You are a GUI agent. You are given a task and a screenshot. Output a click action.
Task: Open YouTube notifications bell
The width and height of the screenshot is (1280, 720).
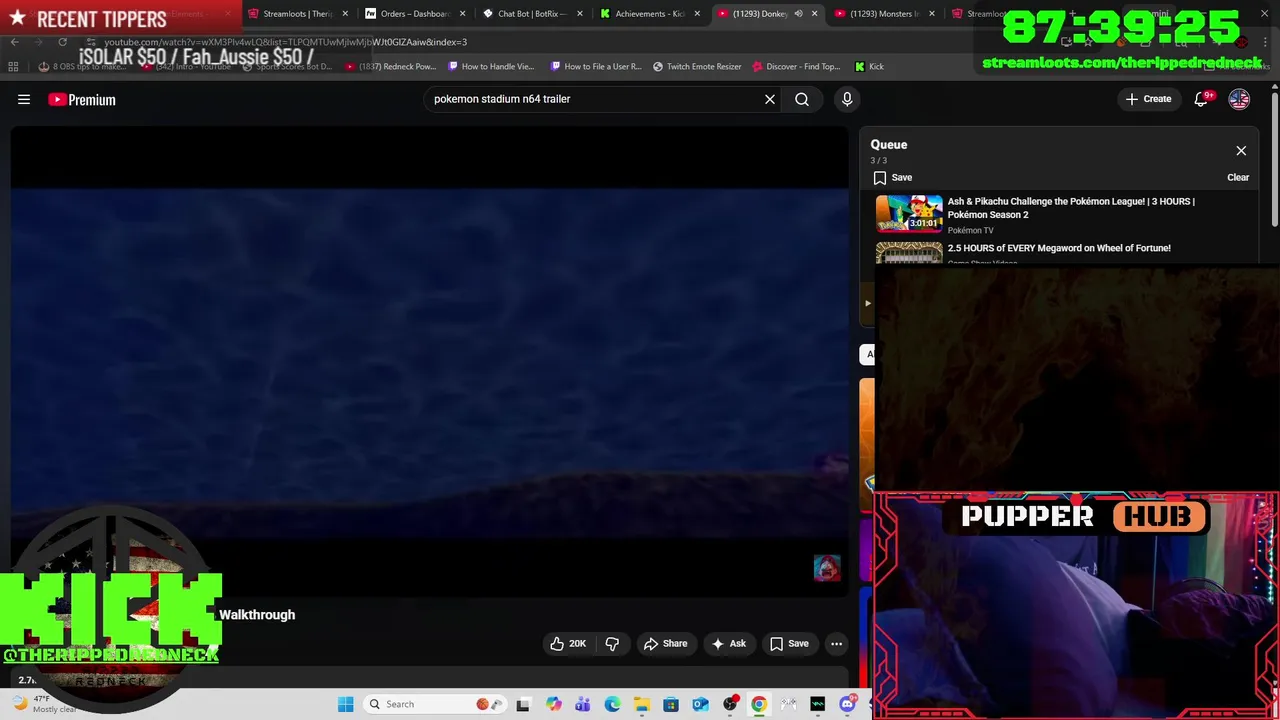coord(1202,99)
